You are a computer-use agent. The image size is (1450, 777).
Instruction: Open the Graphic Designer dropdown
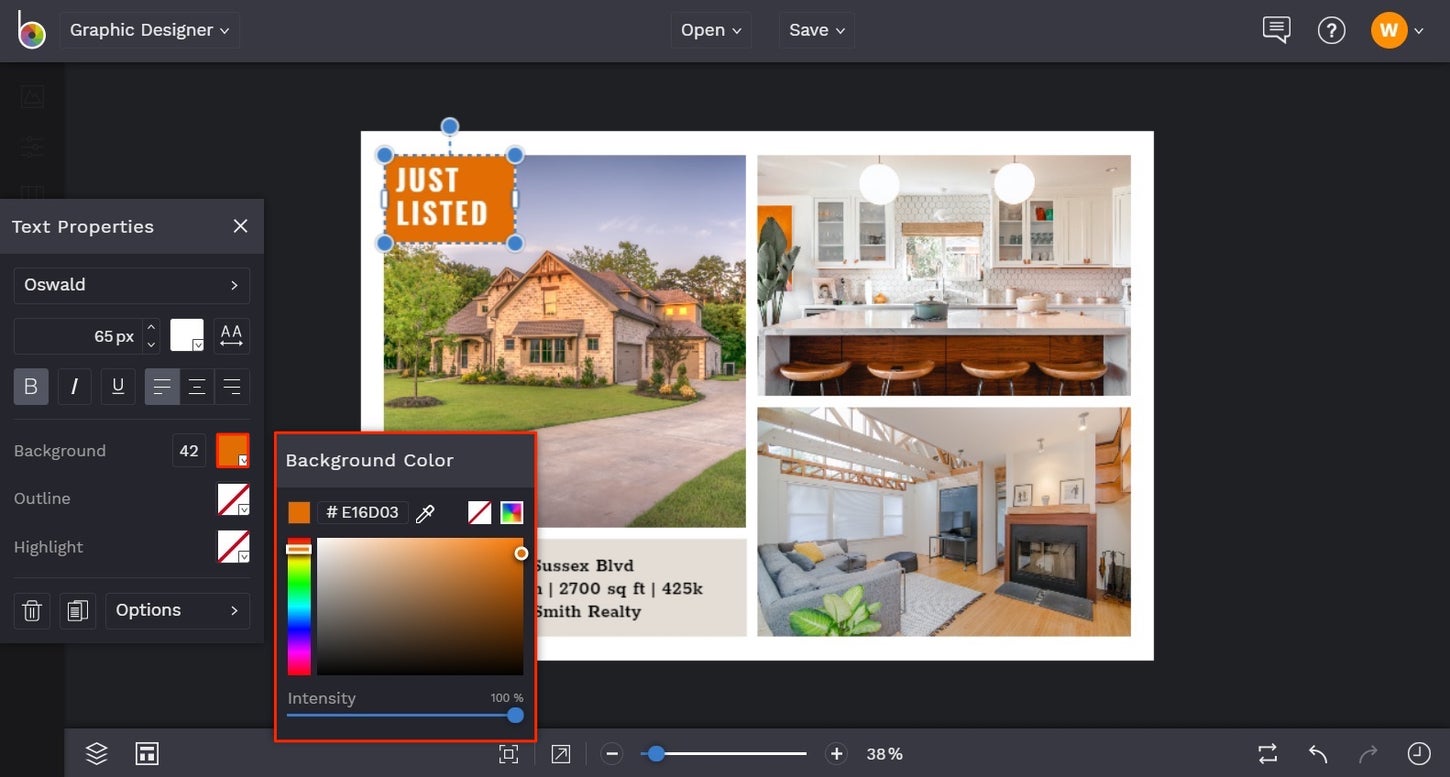149,30
